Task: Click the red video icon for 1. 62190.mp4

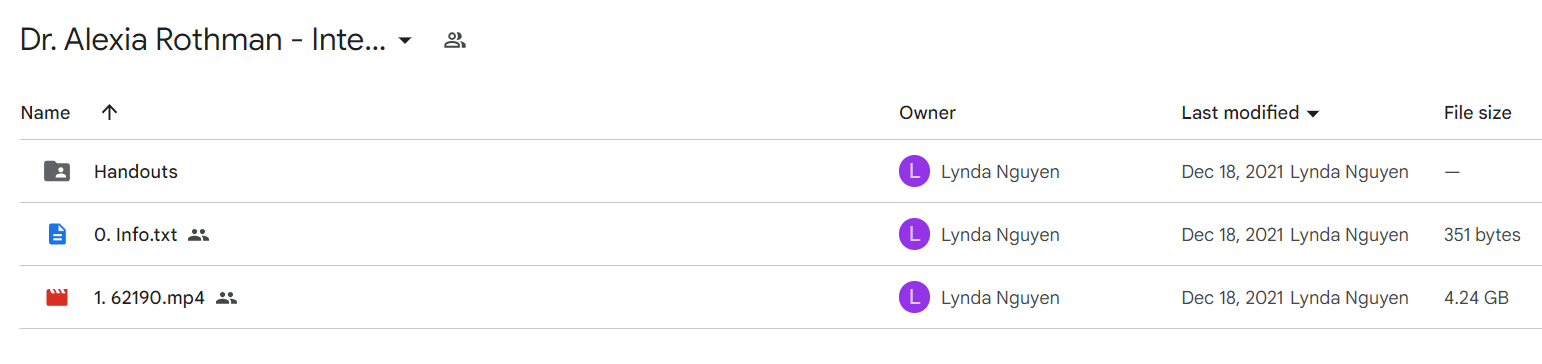Action: [x=57, y=297]
